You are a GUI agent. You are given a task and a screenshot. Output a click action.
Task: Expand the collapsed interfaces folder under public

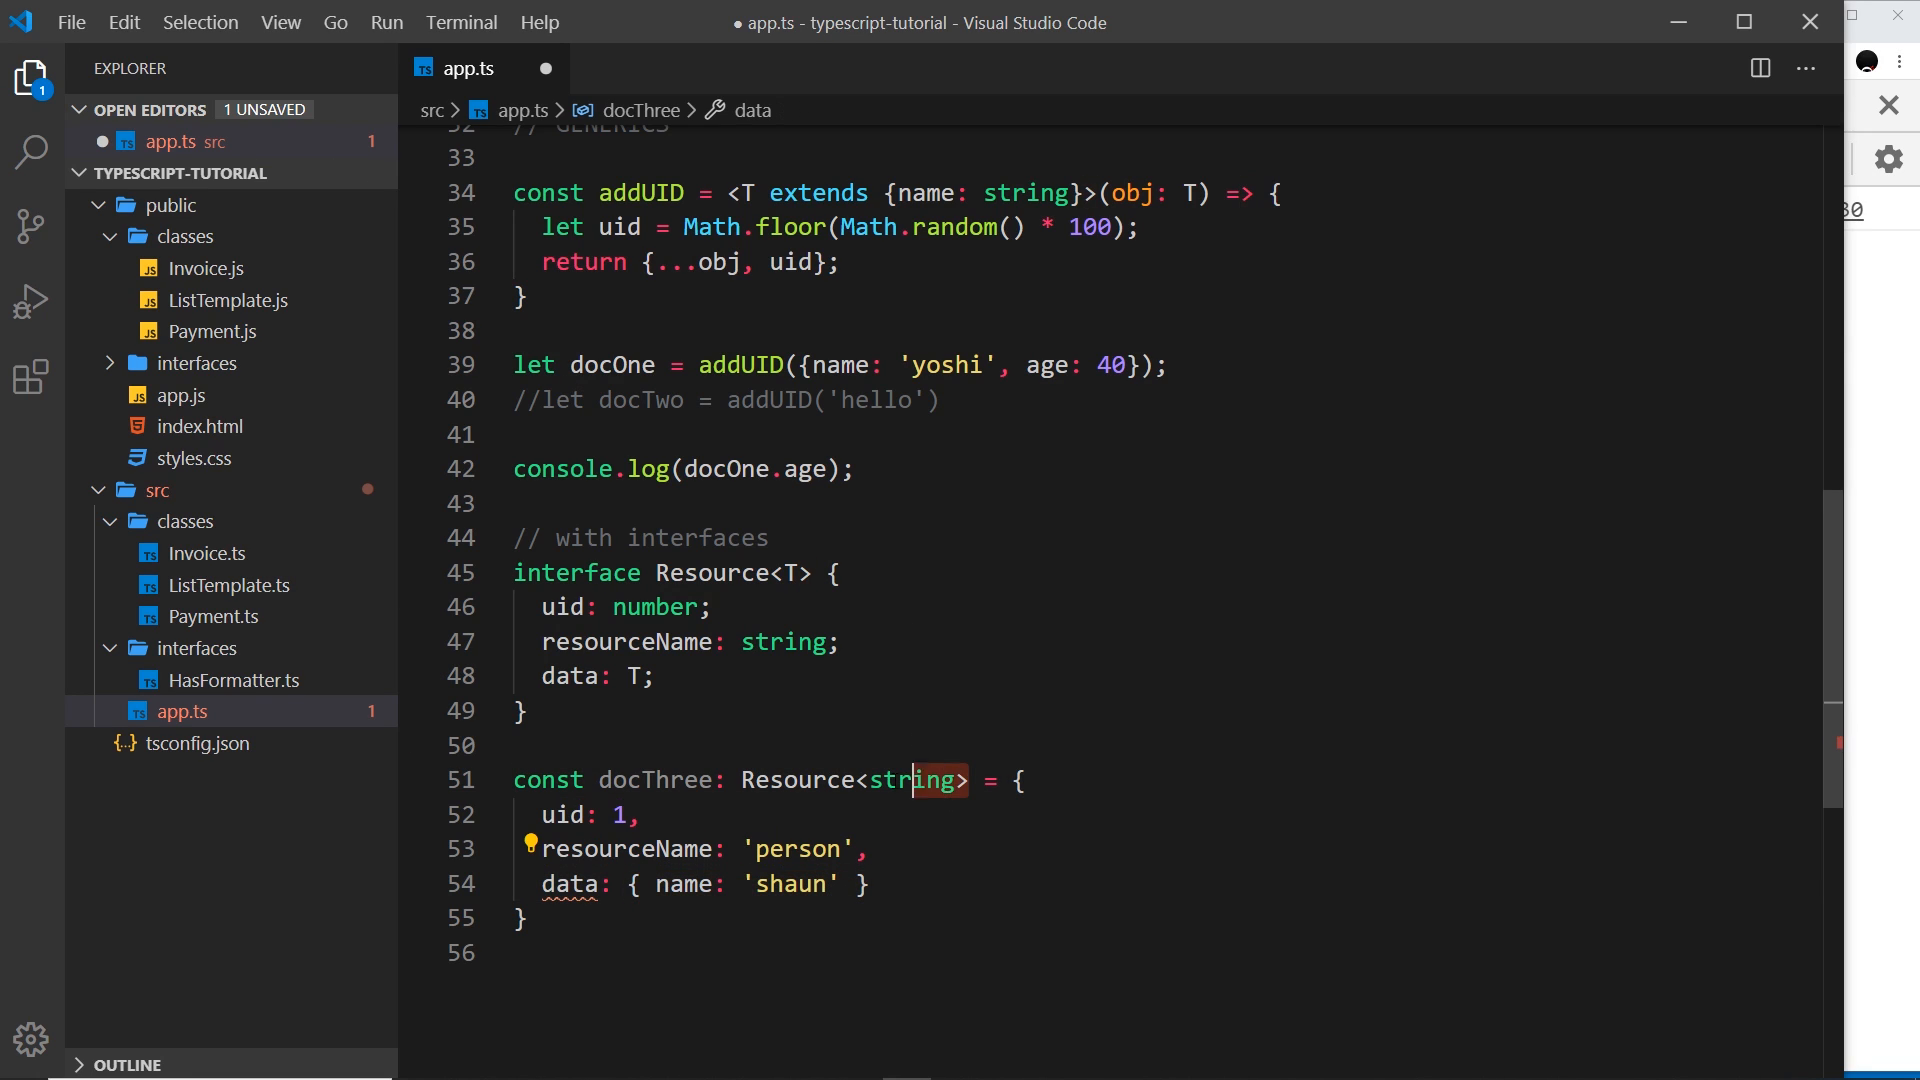(x=110, y=363)
